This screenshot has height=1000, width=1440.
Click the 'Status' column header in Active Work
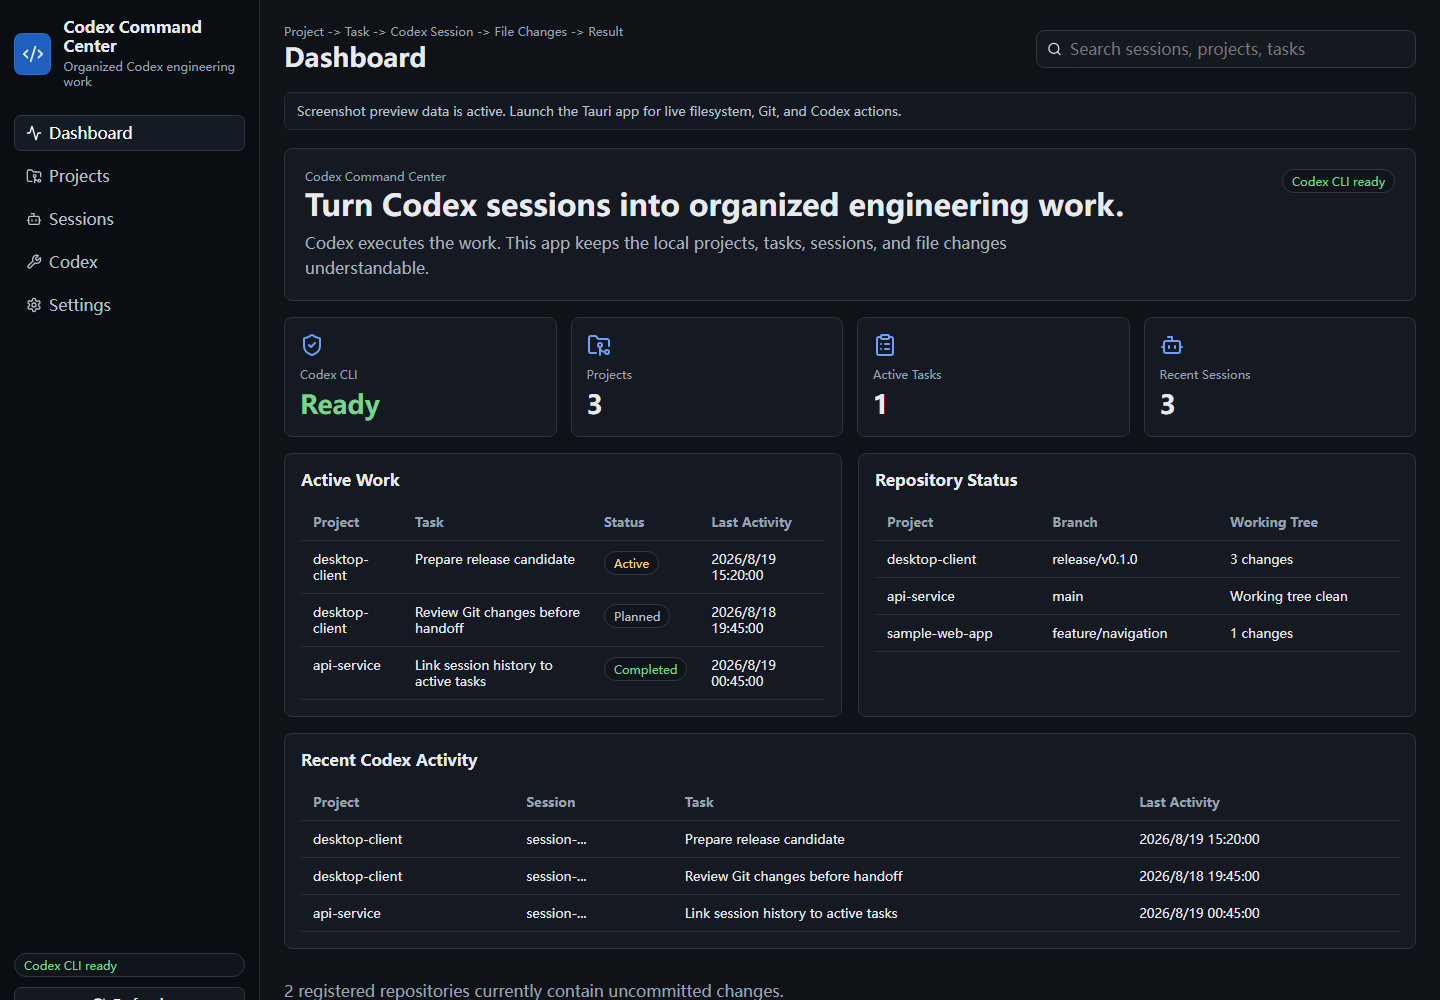[x=624, y=522]
